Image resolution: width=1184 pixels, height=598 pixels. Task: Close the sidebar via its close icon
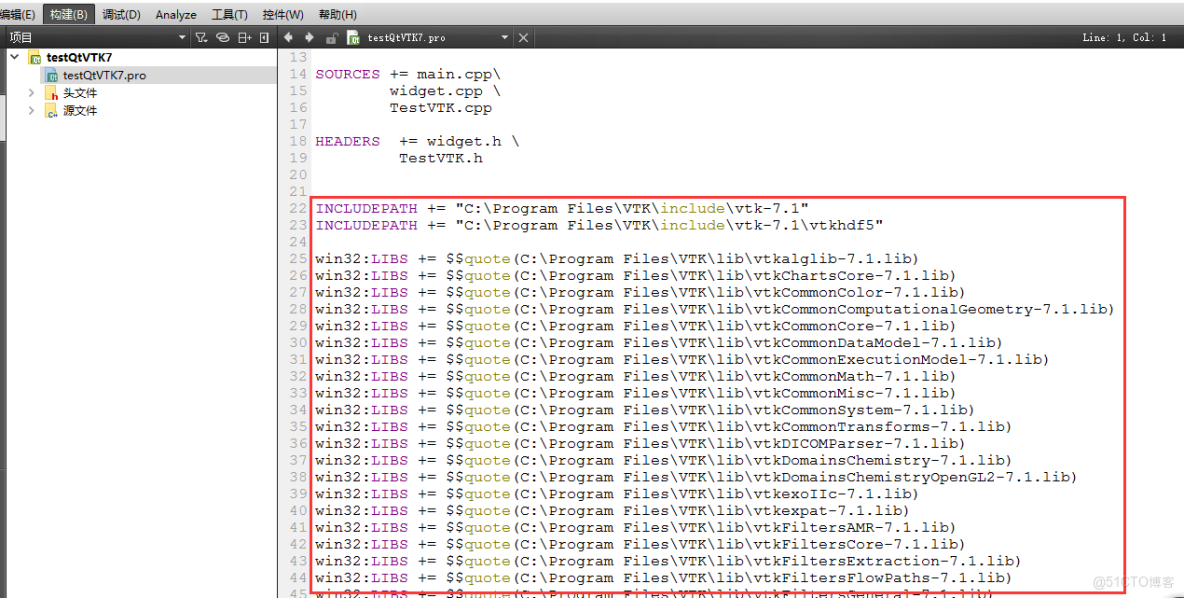point(263,37)
